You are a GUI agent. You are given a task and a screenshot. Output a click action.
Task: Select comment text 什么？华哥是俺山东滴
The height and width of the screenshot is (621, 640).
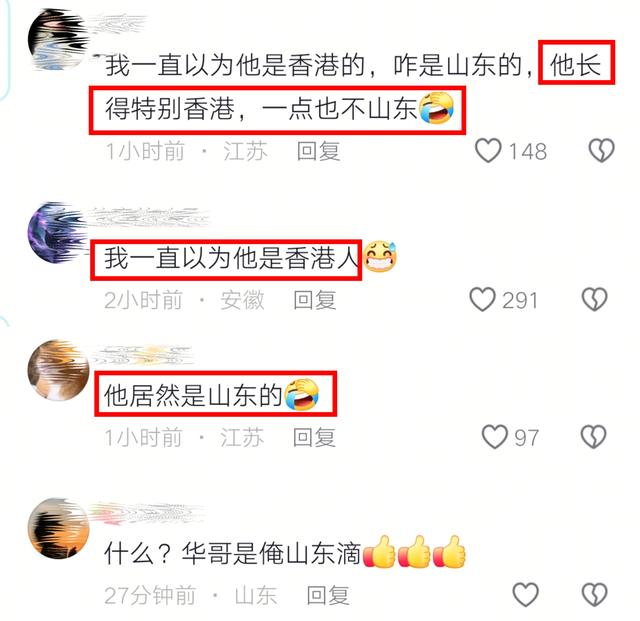click(x=233, y=553)
